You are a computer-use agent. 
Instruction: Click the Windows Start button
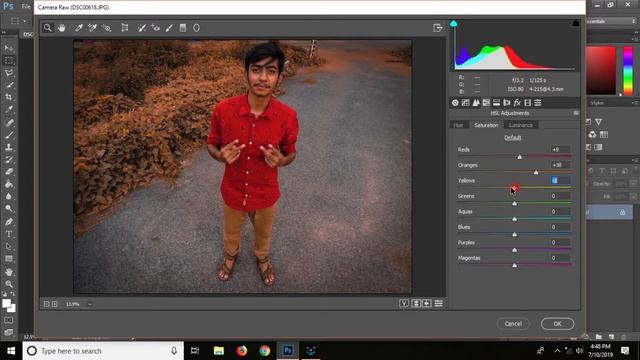coord(11,351)
